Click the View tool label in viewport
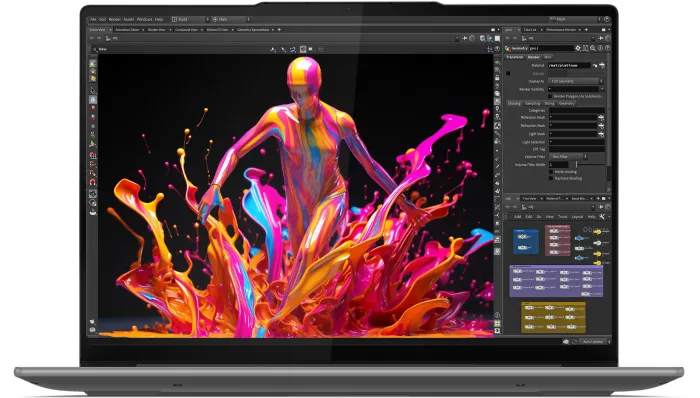 (x=102, y=49)
